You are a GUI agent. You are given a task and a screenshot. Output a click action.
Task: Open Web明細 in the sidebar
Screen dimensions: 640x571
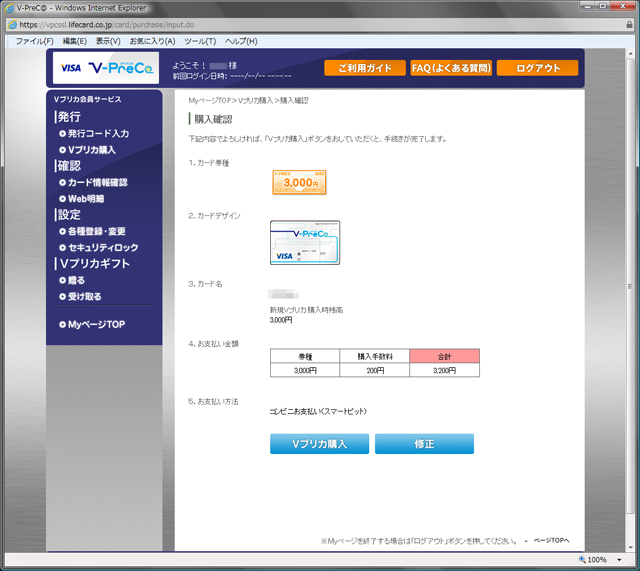82,199
